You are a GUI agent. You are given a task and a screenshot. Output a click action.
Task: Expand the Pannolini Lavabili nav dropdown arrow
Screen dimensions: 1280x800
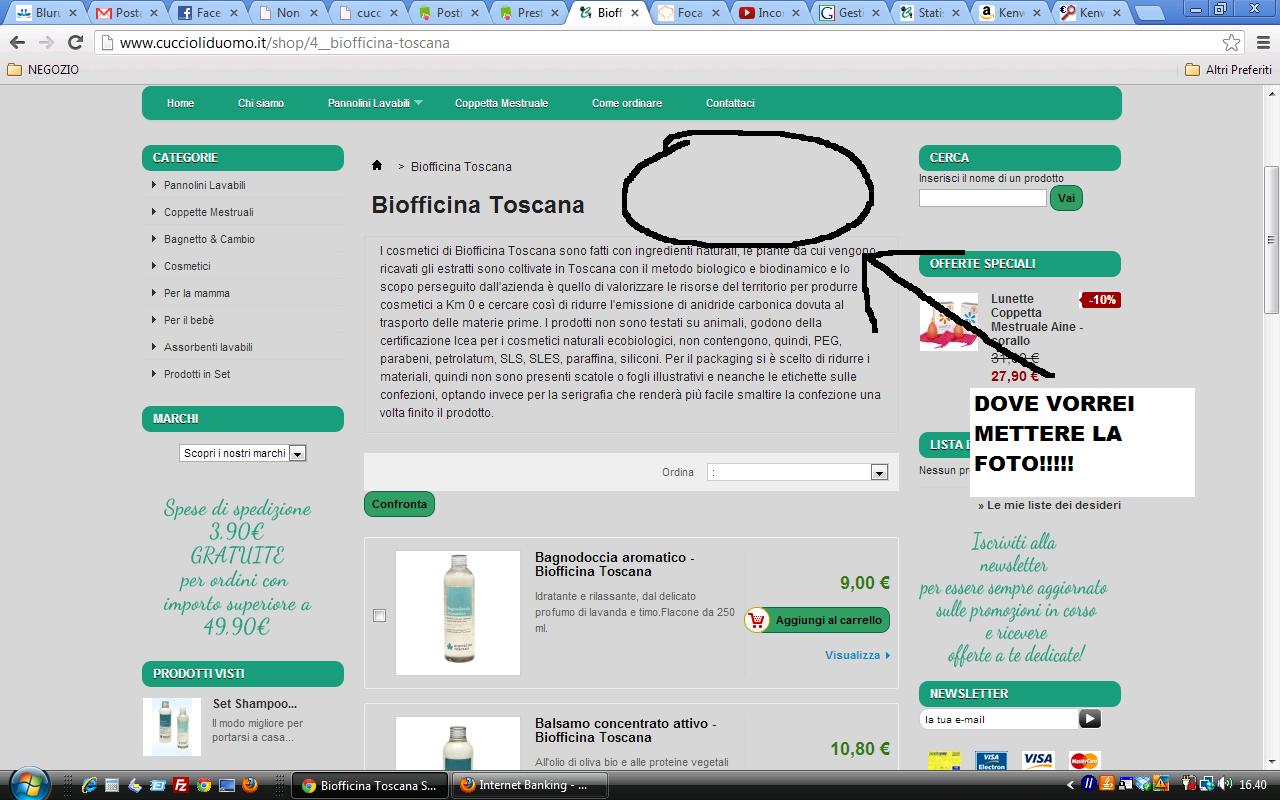tap(418, 103)
